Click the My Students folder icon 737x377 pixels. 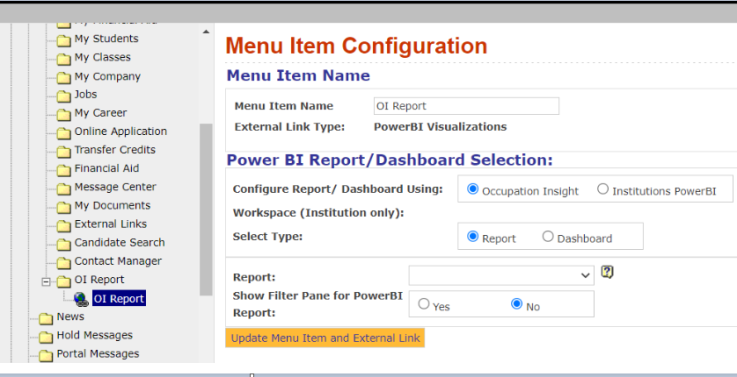[64, 40]
